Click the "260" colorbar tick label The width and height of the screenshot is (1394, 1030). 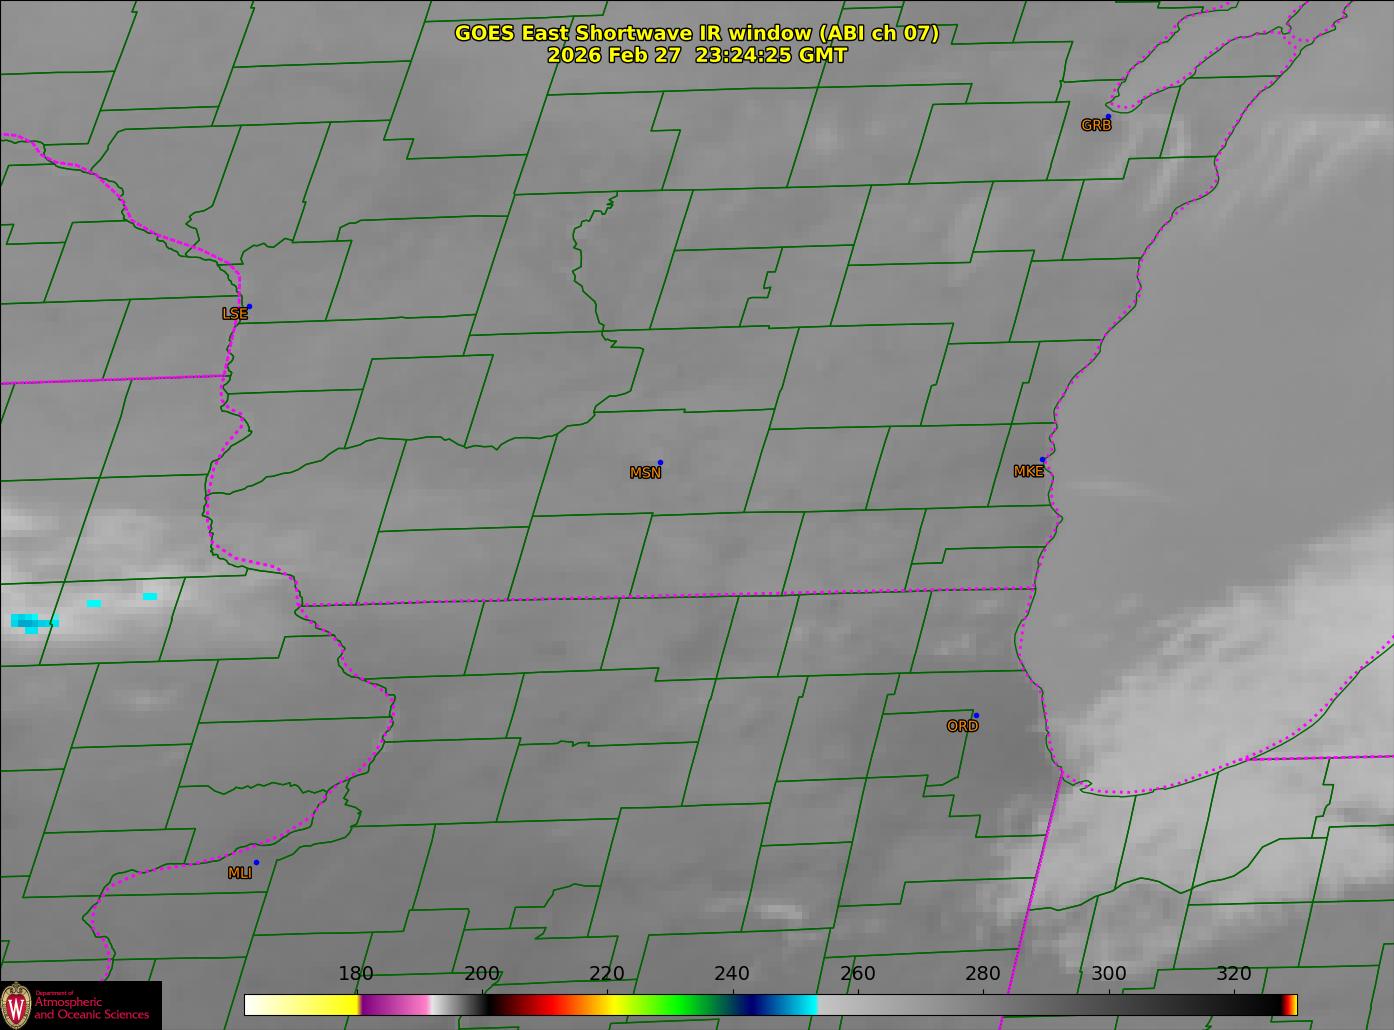coord(858,974)
